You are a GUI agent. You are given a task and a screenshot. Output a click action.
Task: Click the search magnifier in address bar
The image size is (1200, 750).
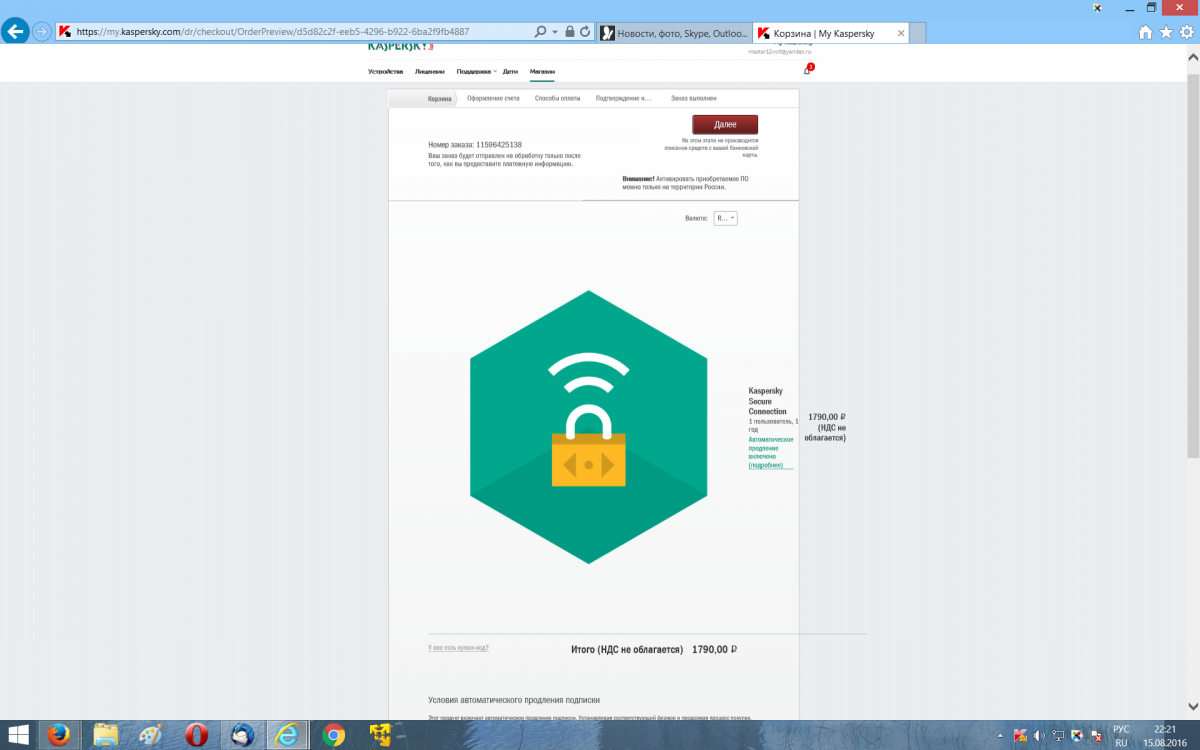pyautogui.click(x=541, y=32)
